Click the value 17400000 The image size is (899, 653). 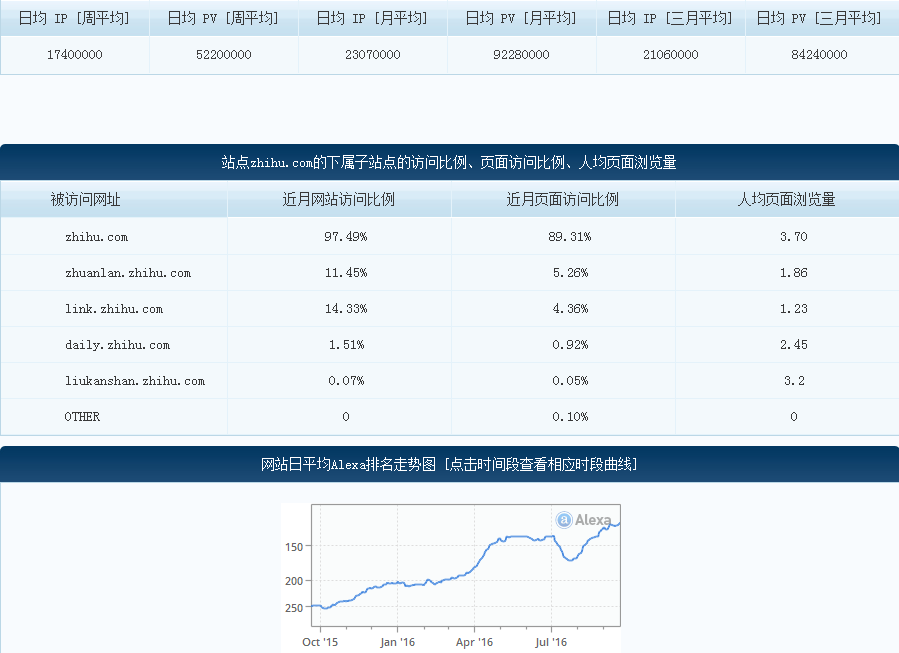75,54
